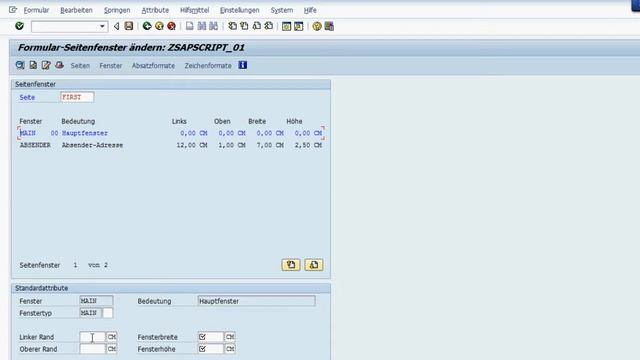Screen dimensions: 640x360
Task: Open the Hilfe menu
Action: pyautogui.click(x=310, y=10)
